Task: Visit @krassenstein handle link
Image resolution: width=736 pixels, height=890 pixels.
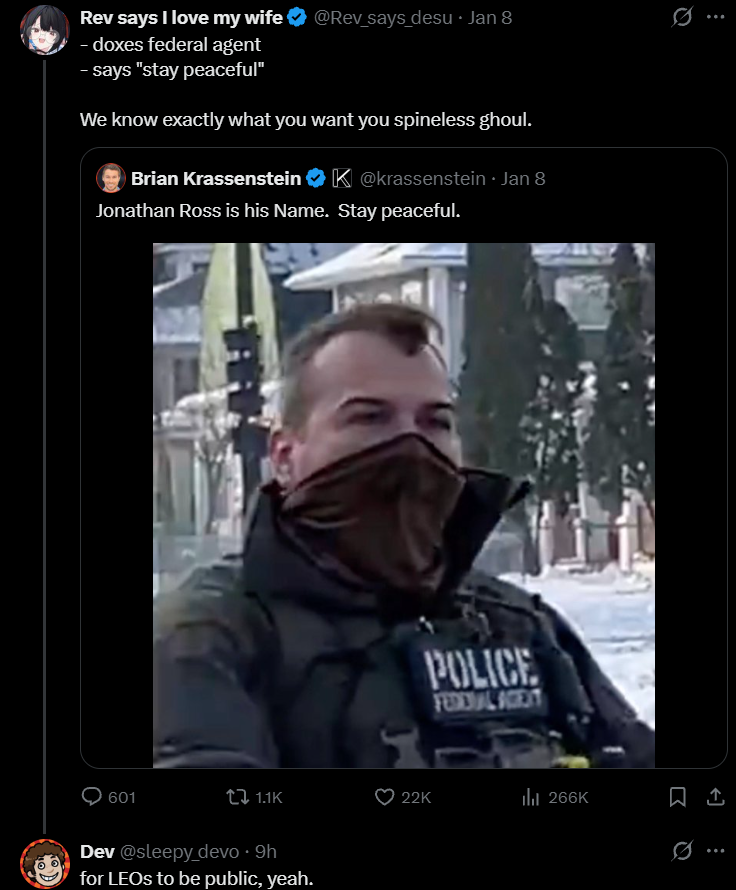Action: [x=423, y=178]
